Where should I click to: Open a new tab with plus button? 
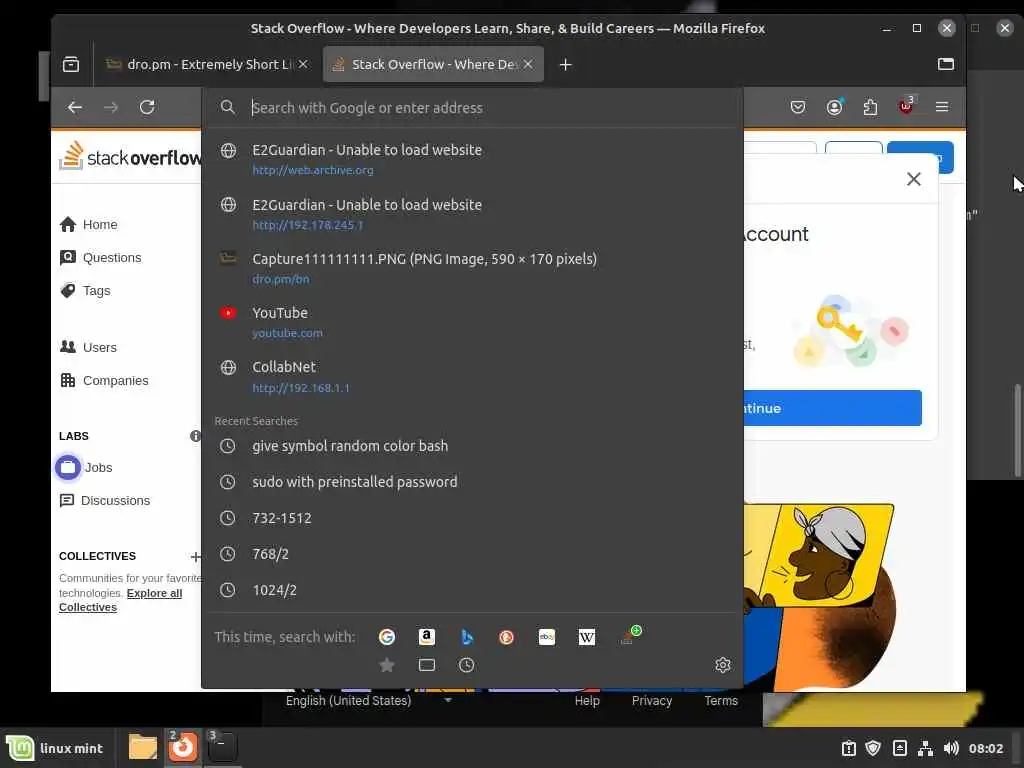click(x=566, y=65)
